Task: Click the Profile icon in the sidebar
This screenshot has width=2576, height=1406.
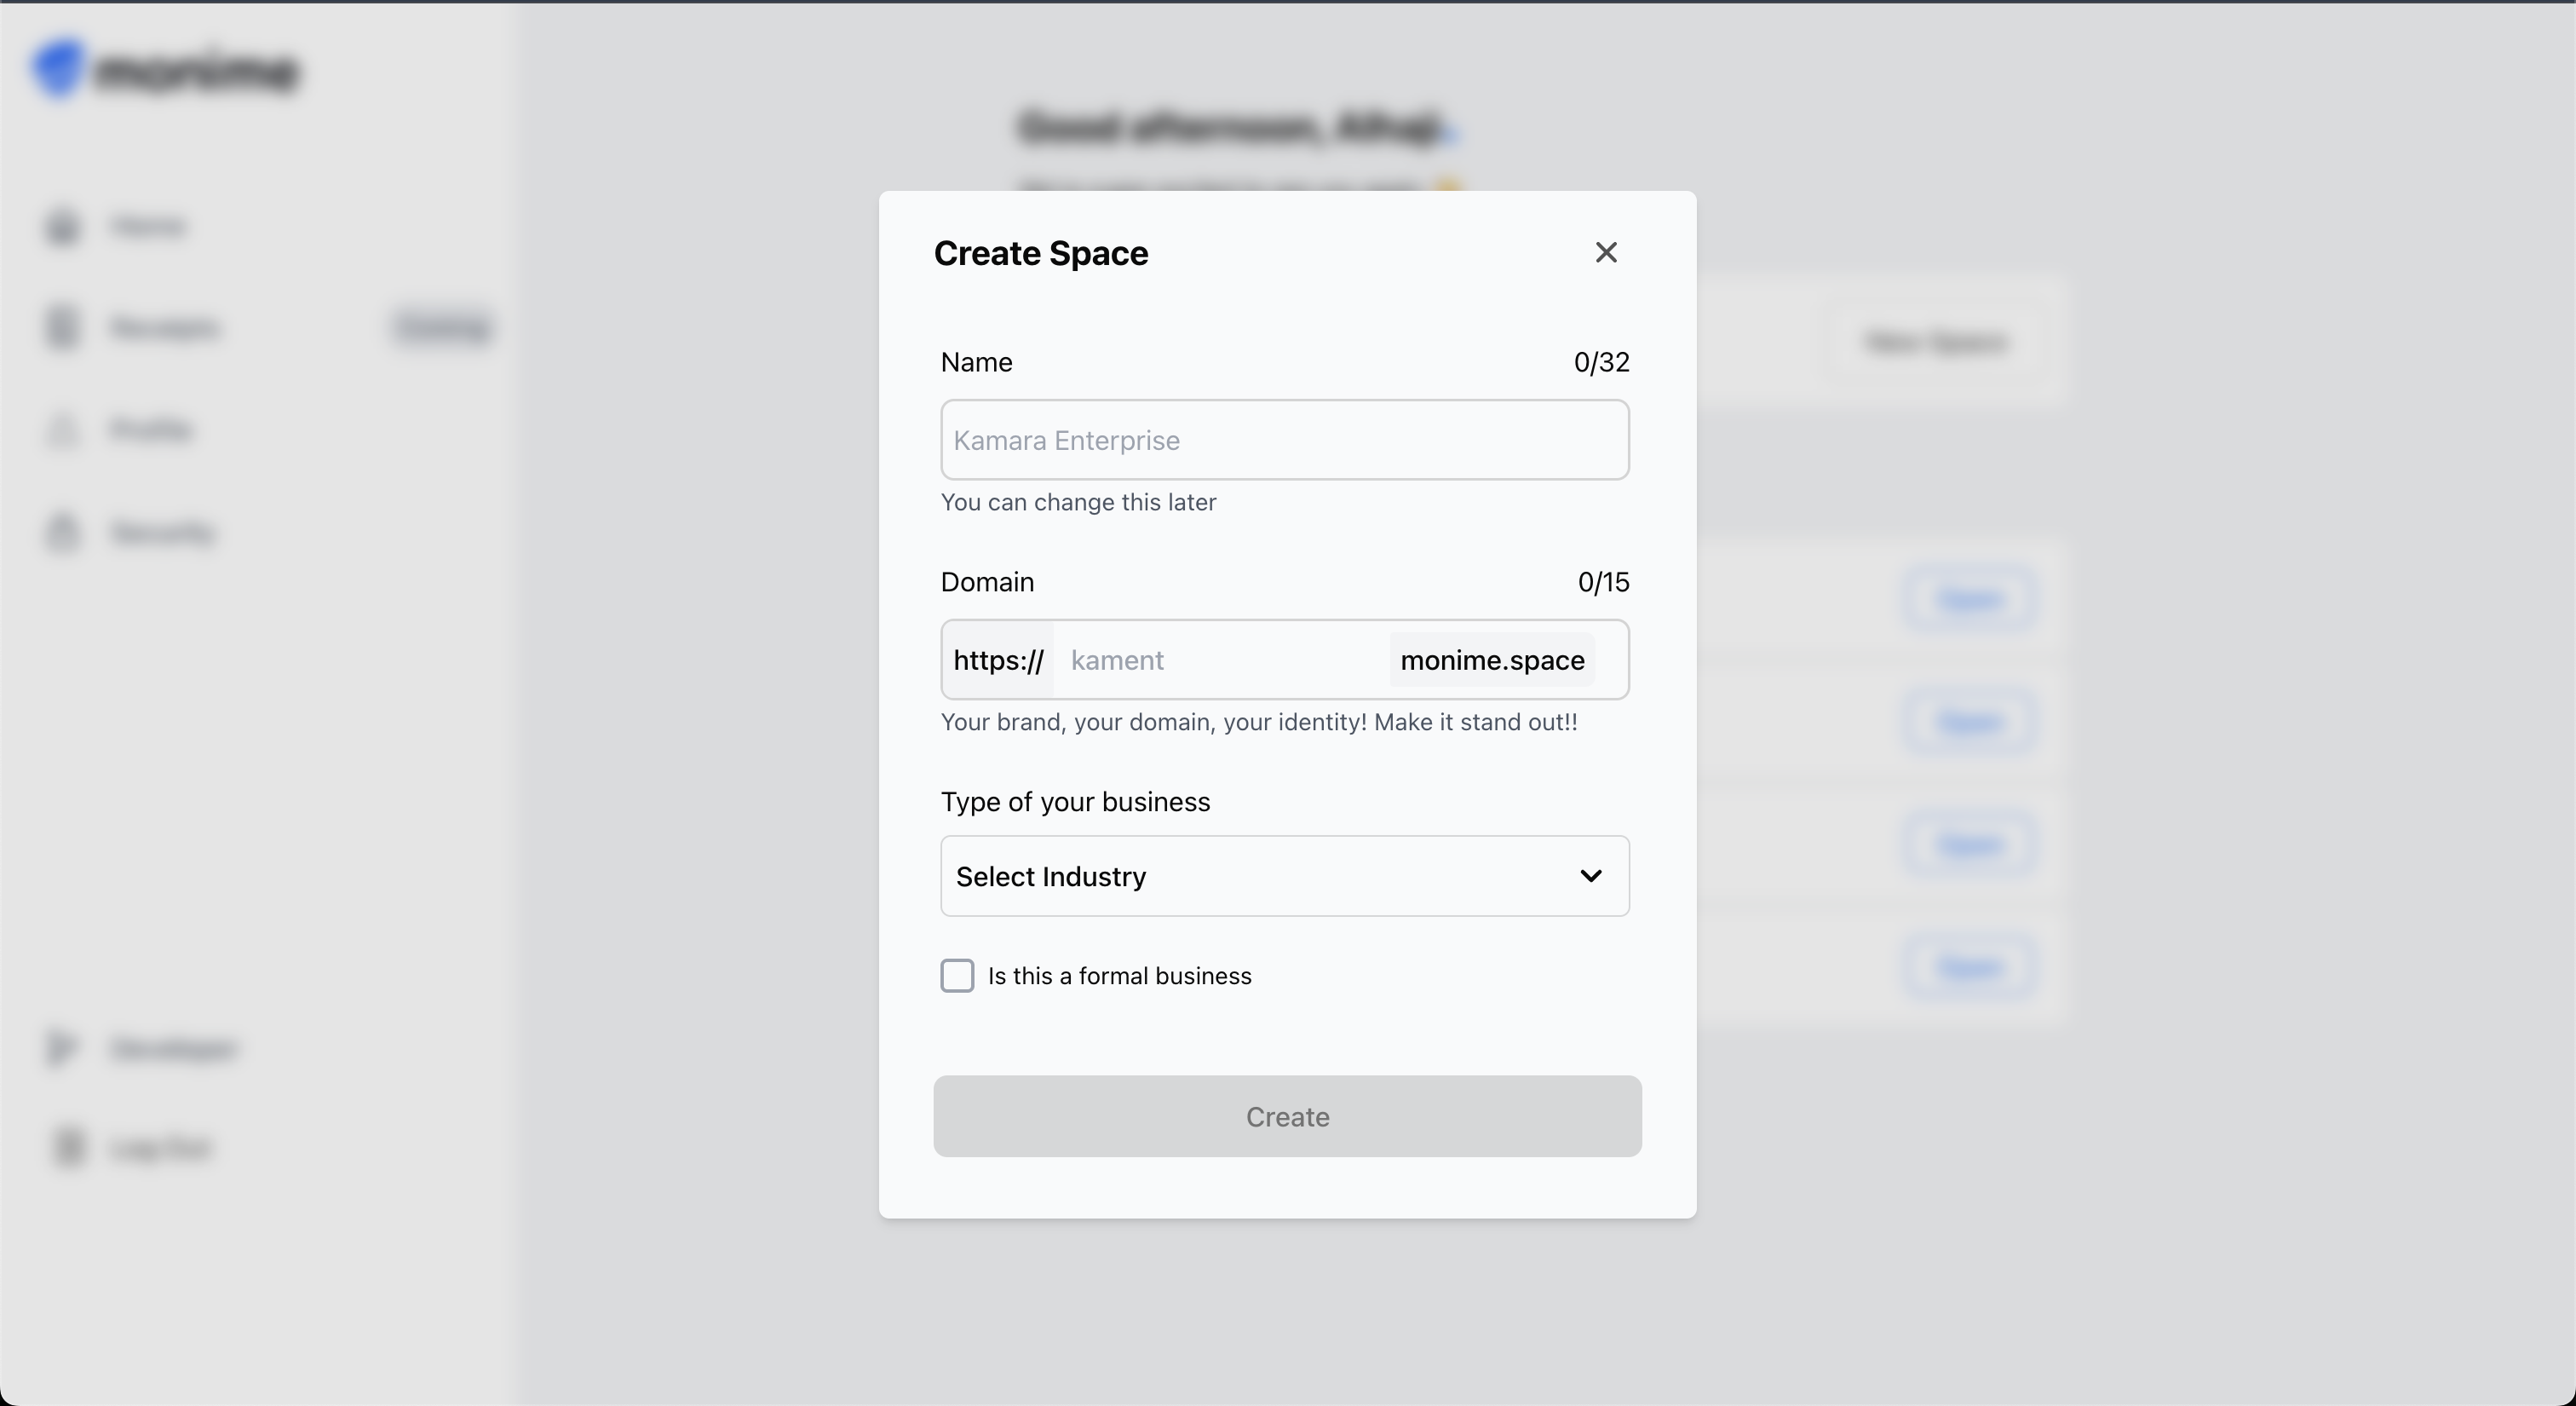Action: [62, 430]
